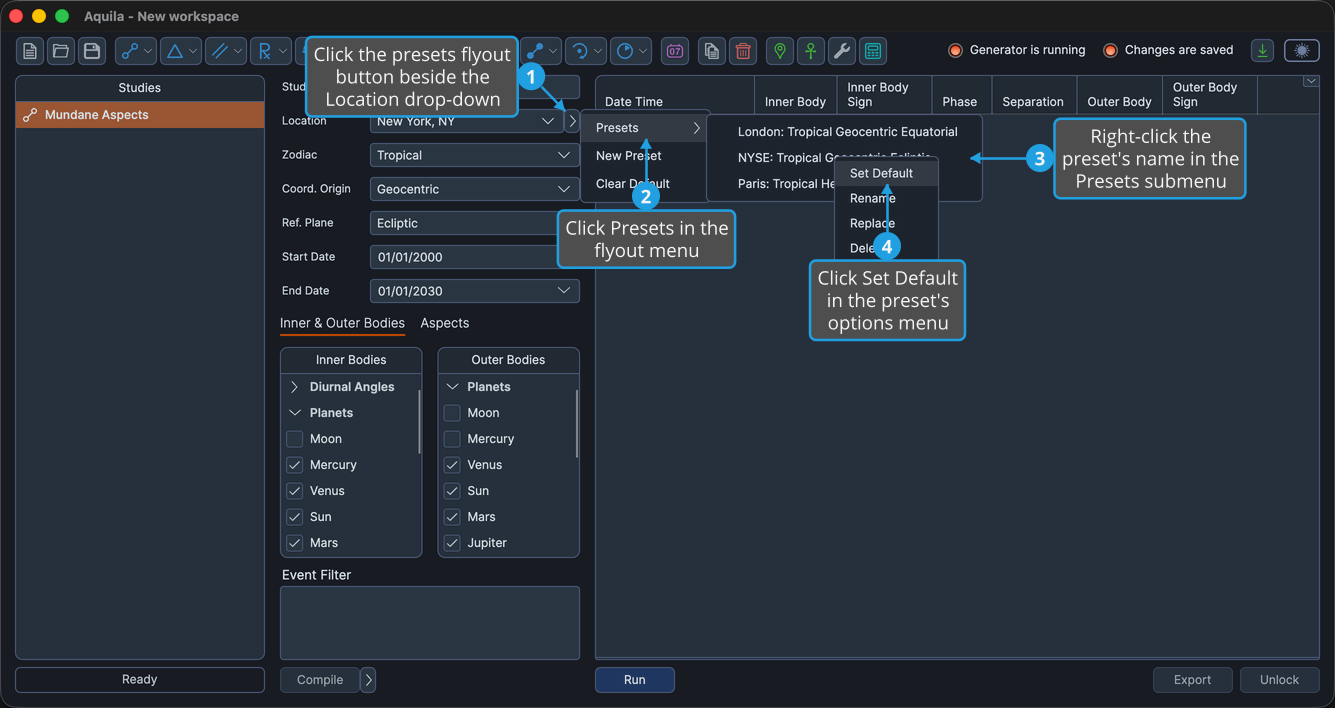Image resolution: width=1335 pixels, height=708 pixels.
Task: Click the spiral cycle toolbar icon
Action: 579,51
